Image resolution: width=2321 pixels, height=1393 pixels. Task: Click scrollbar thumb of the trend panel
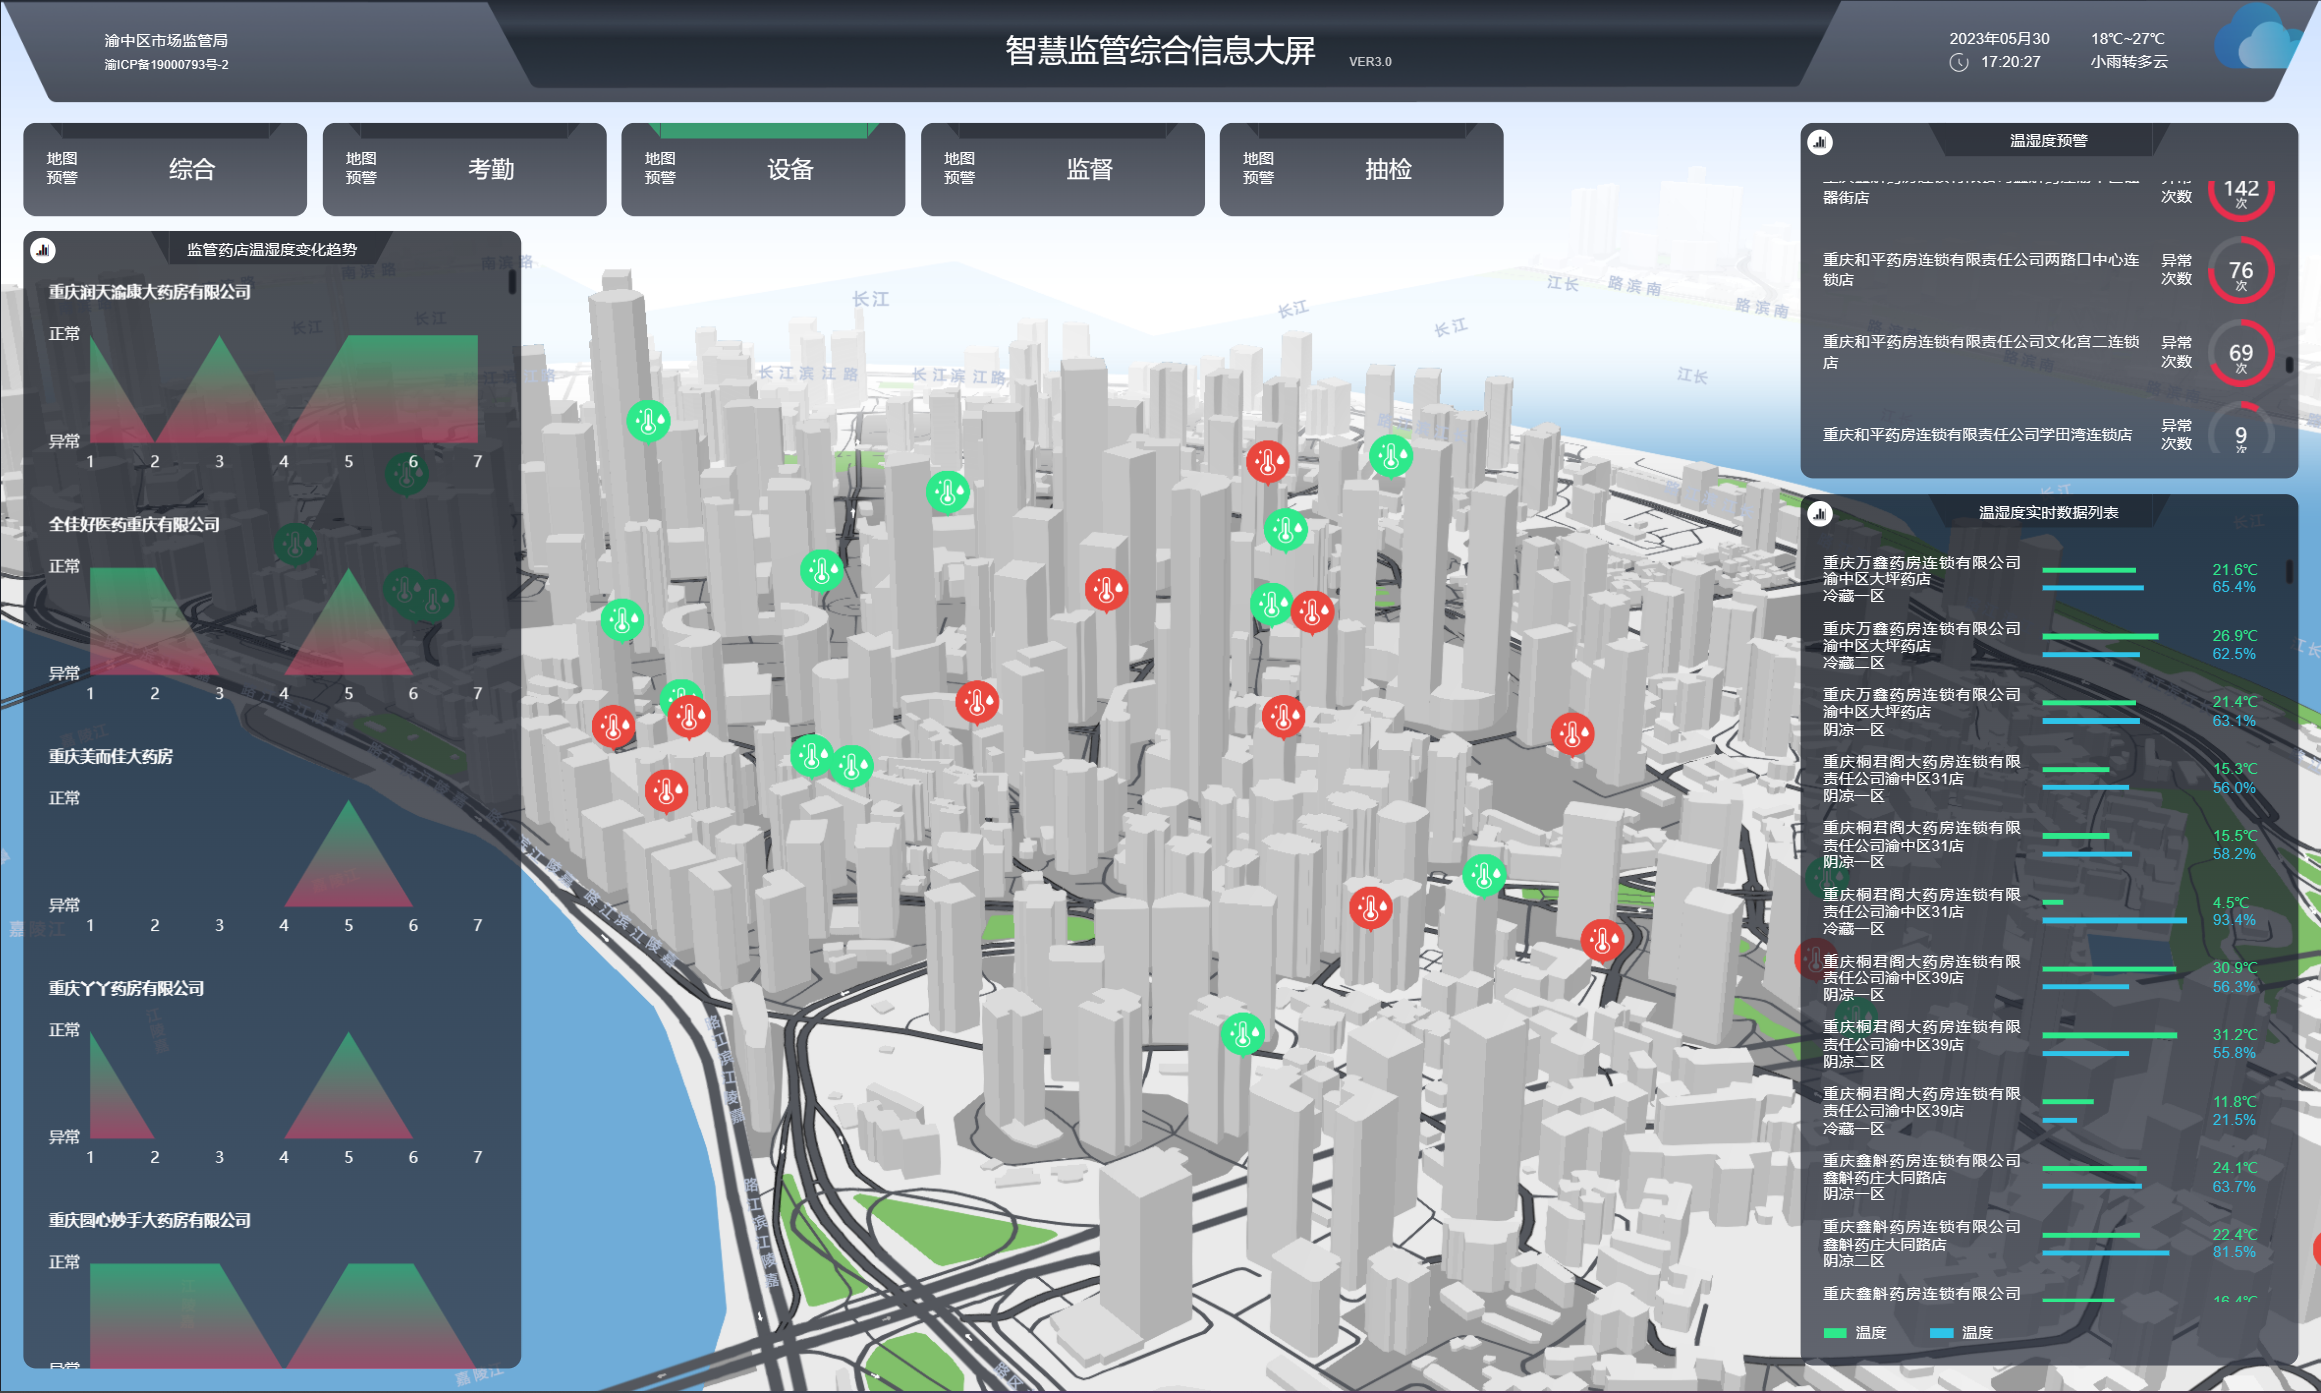[x=513, y=282]
